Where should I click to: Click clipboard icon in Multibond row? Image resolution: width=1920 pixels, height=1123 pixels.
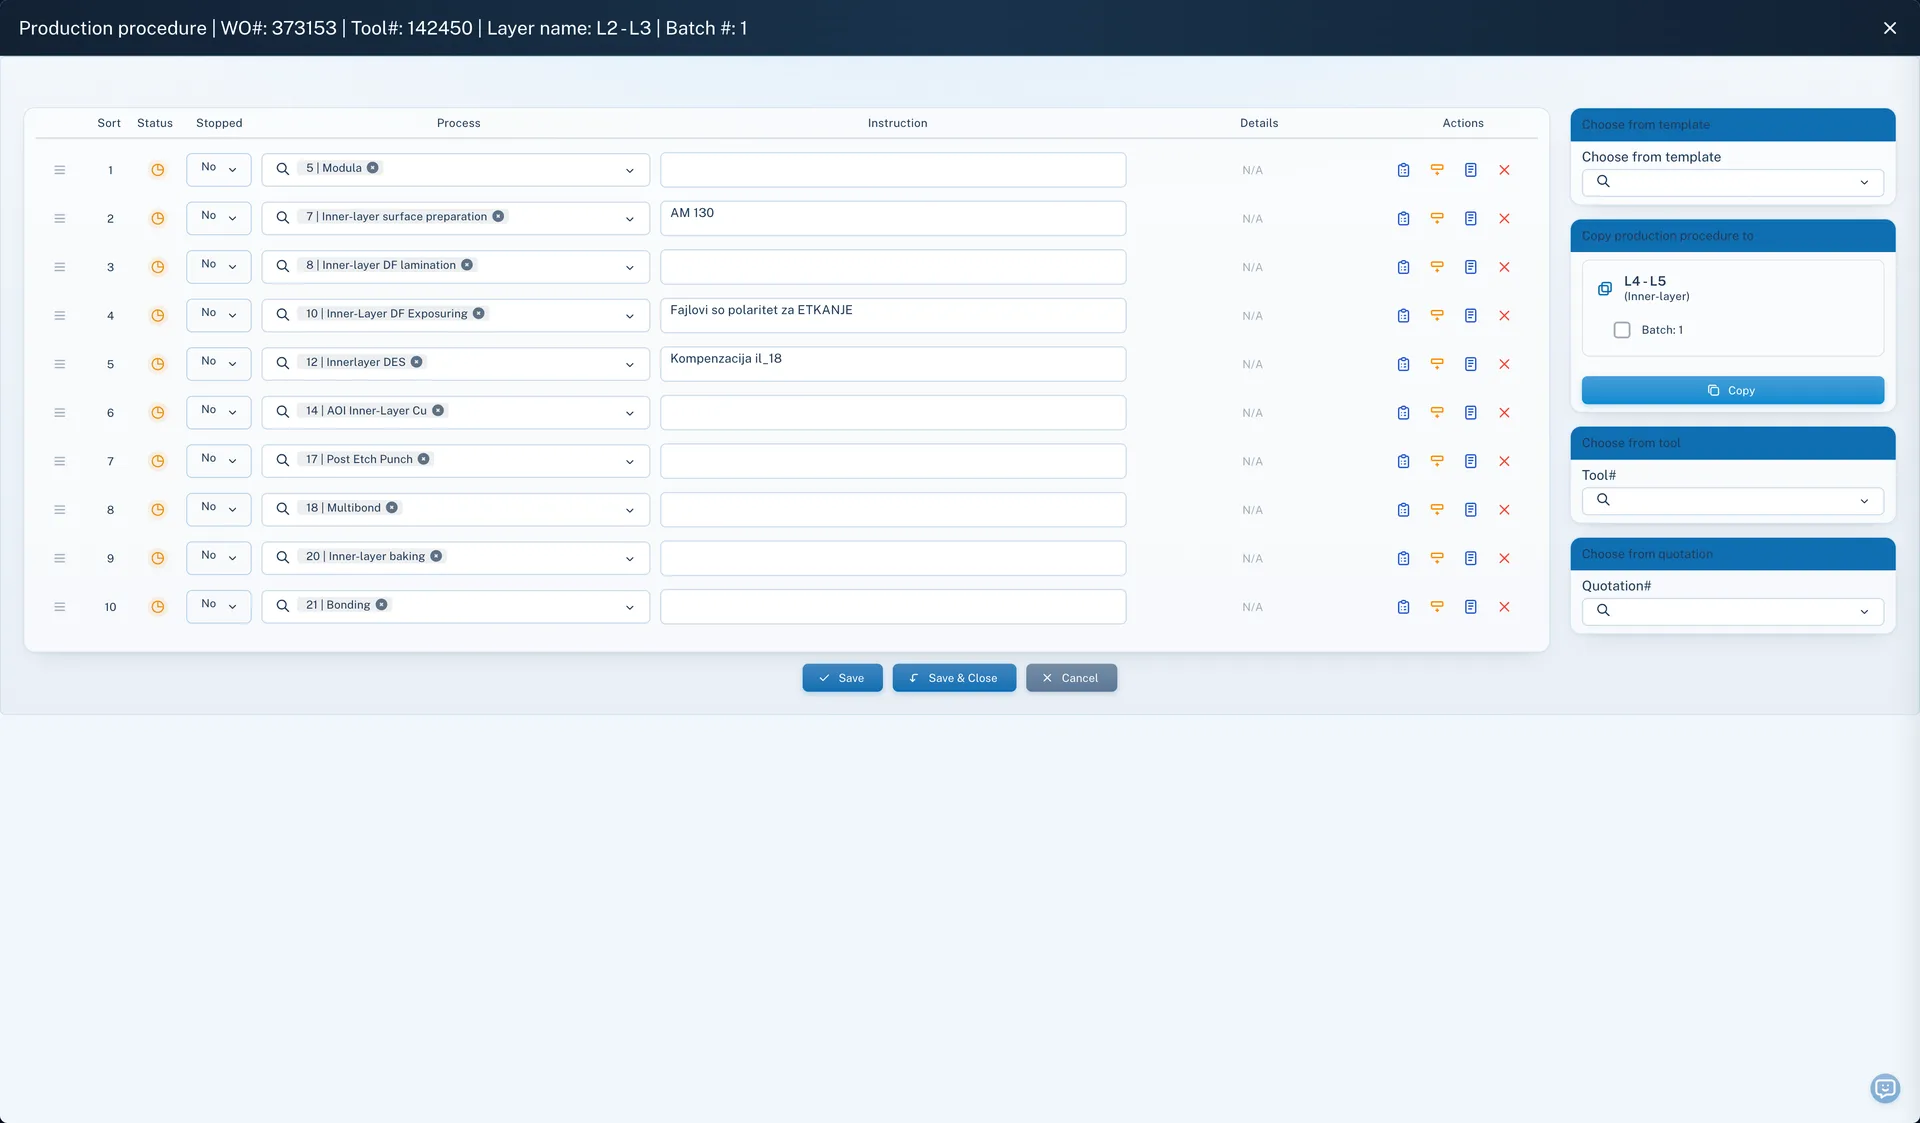(x=1403, y=510)
